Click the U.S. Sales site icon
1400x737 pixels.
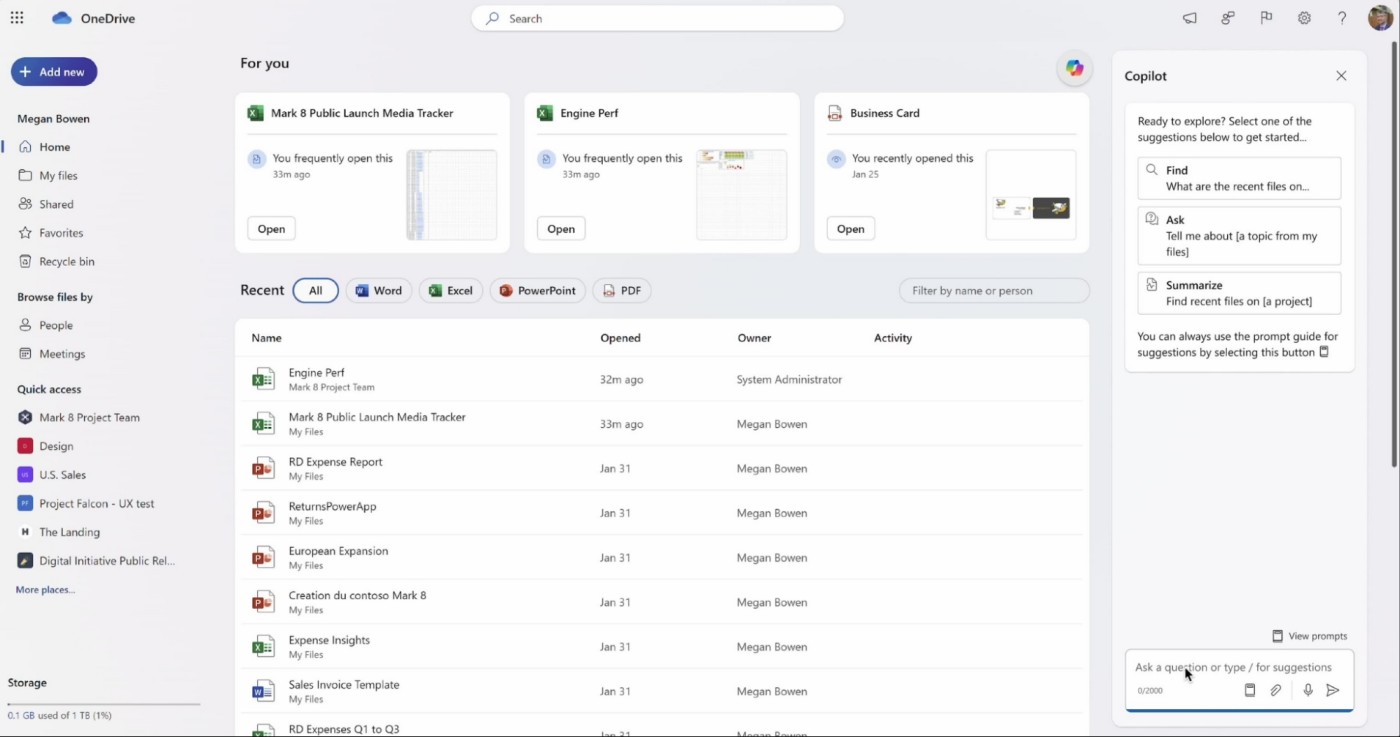coord(25,475)
